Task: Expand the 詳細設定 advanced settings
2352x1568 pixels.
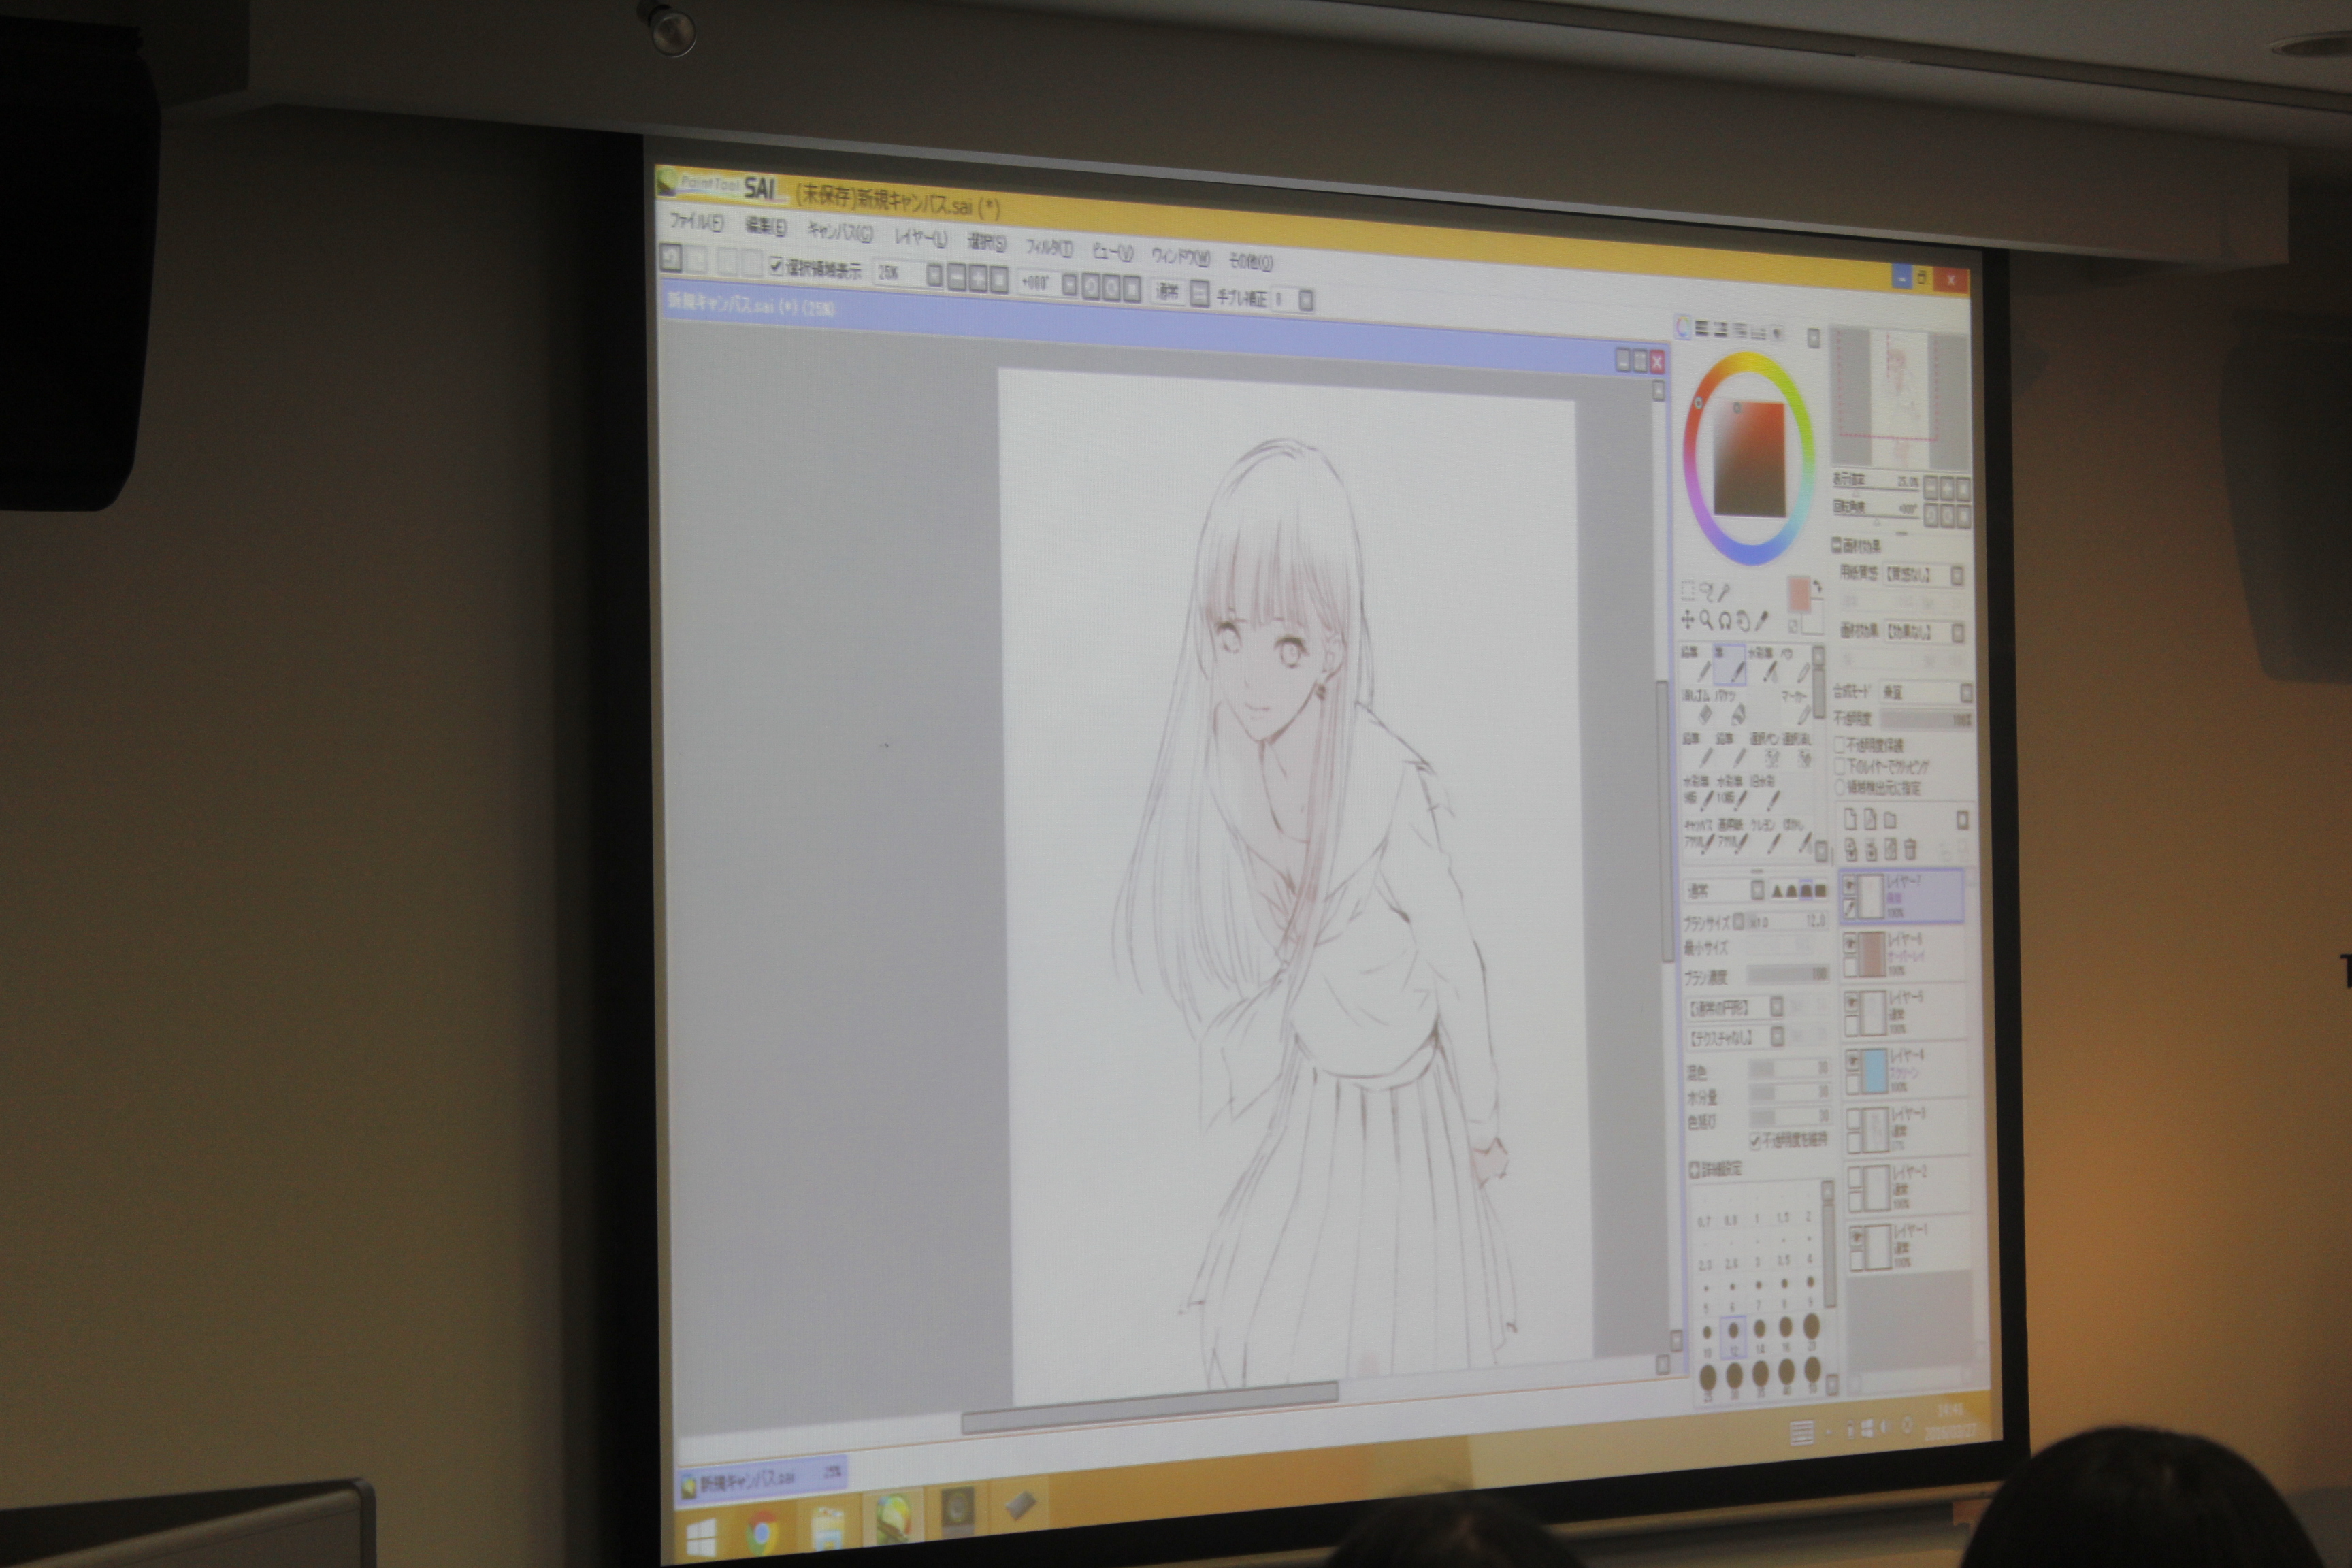Action: tap(1695, 1169)
